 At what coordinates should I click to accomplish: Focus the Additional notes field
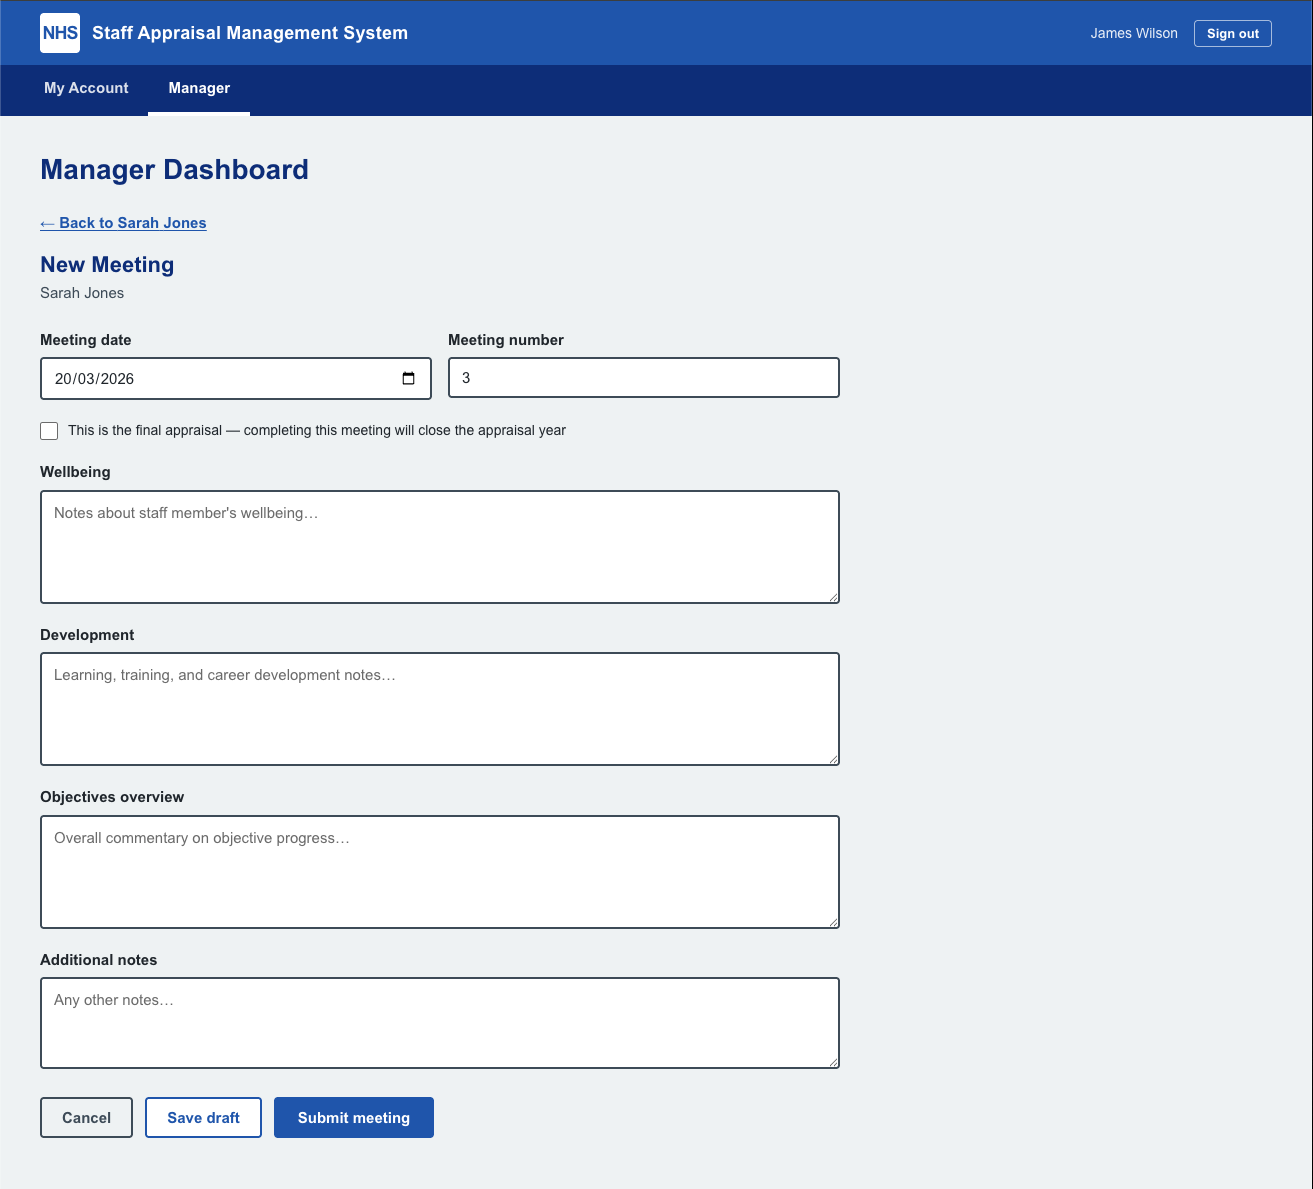coord(439,1022)
